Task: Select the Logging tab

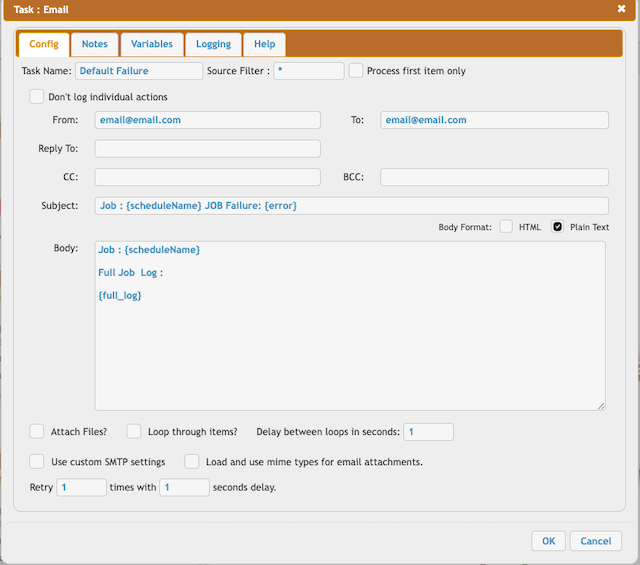Action: (213, 44)
